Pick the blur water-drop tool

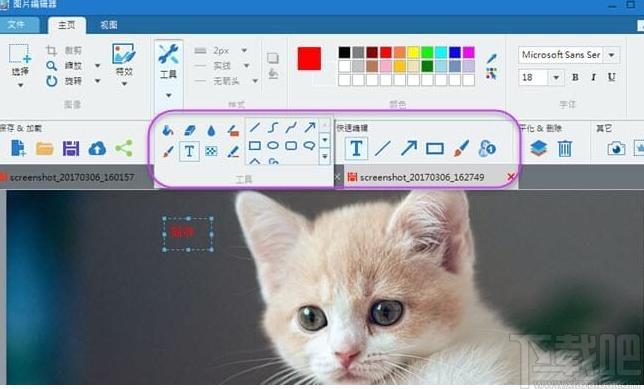tap(211, 131)
